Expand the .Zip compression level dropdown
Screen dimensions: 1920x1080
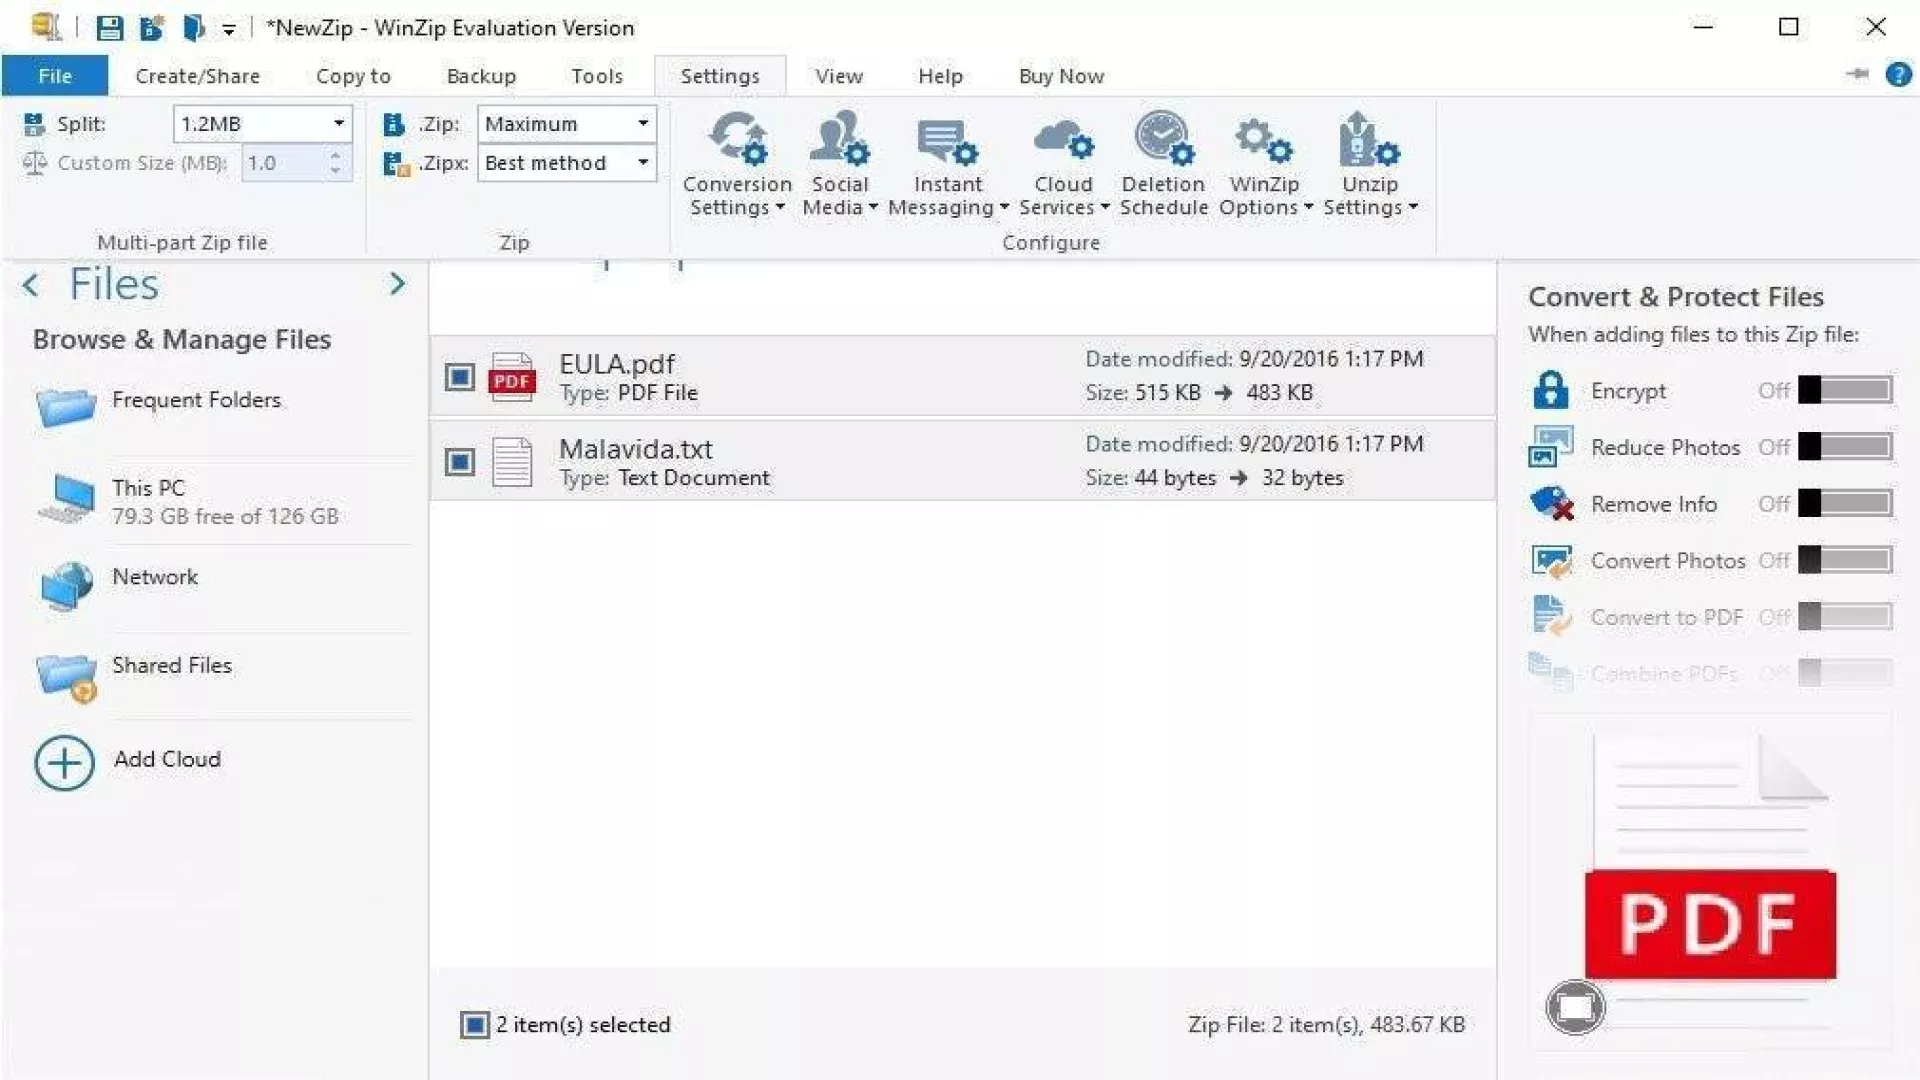[642, 124]
